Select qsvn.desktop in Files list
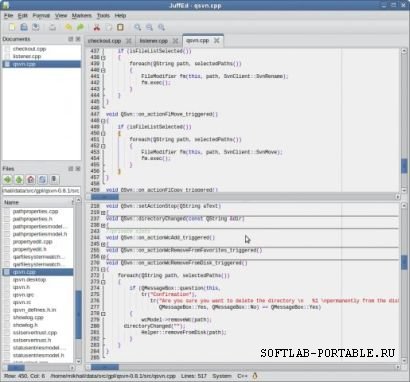 point(38,279)
